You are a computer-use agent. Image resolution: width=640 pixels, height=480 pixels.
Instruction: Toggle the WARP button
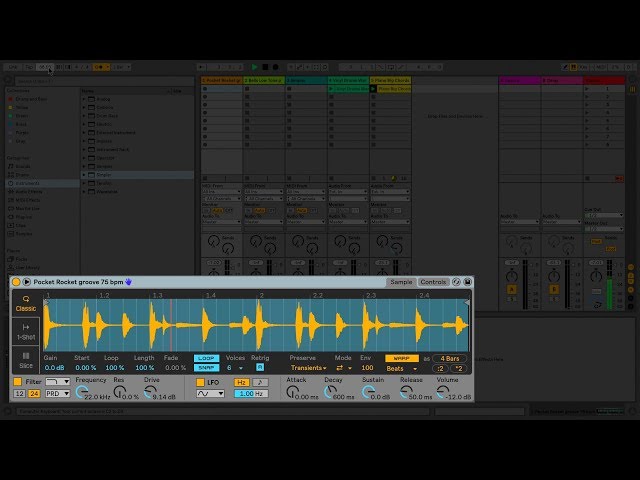[x=402, y=358]
